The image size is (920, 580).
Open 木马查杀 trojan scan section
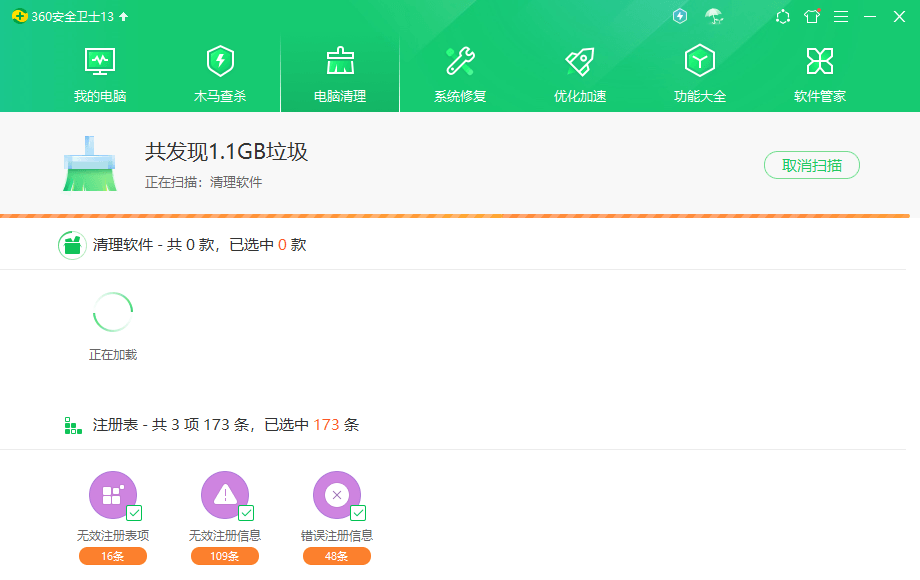(x=220, y=74)
